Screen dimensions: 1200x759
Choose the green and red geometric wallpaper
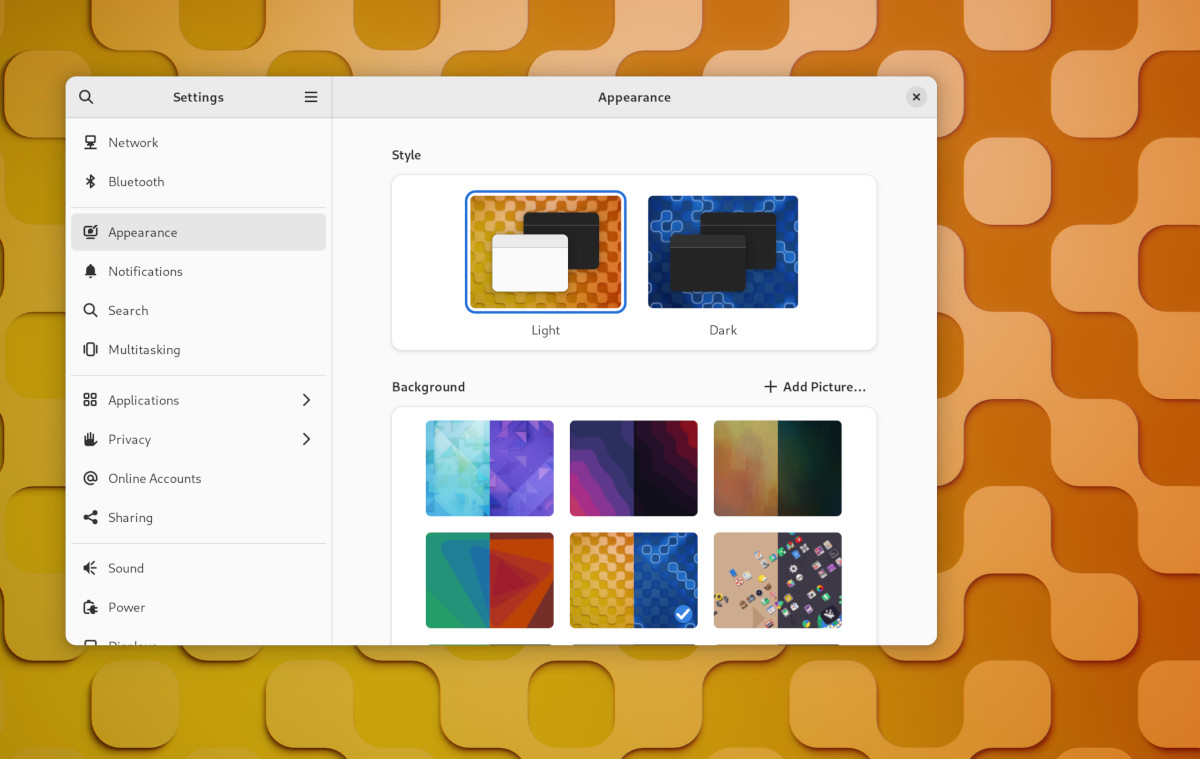pos(489,580)
